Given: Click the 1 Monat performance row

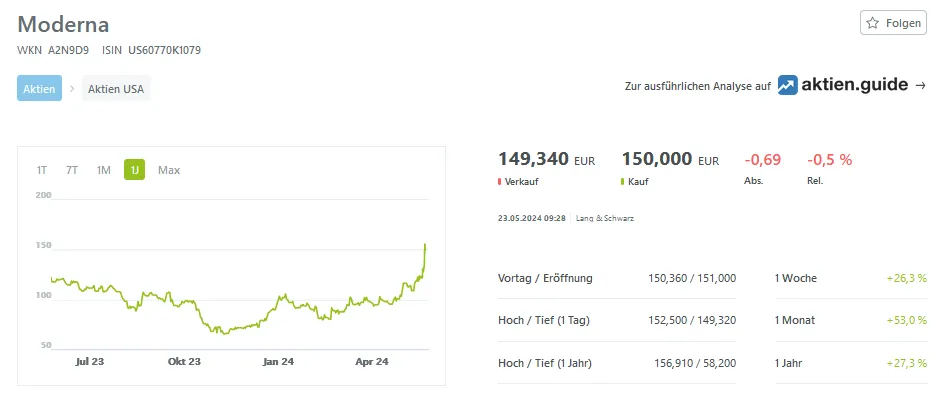Looking at the screenshot, I should 851,320.
